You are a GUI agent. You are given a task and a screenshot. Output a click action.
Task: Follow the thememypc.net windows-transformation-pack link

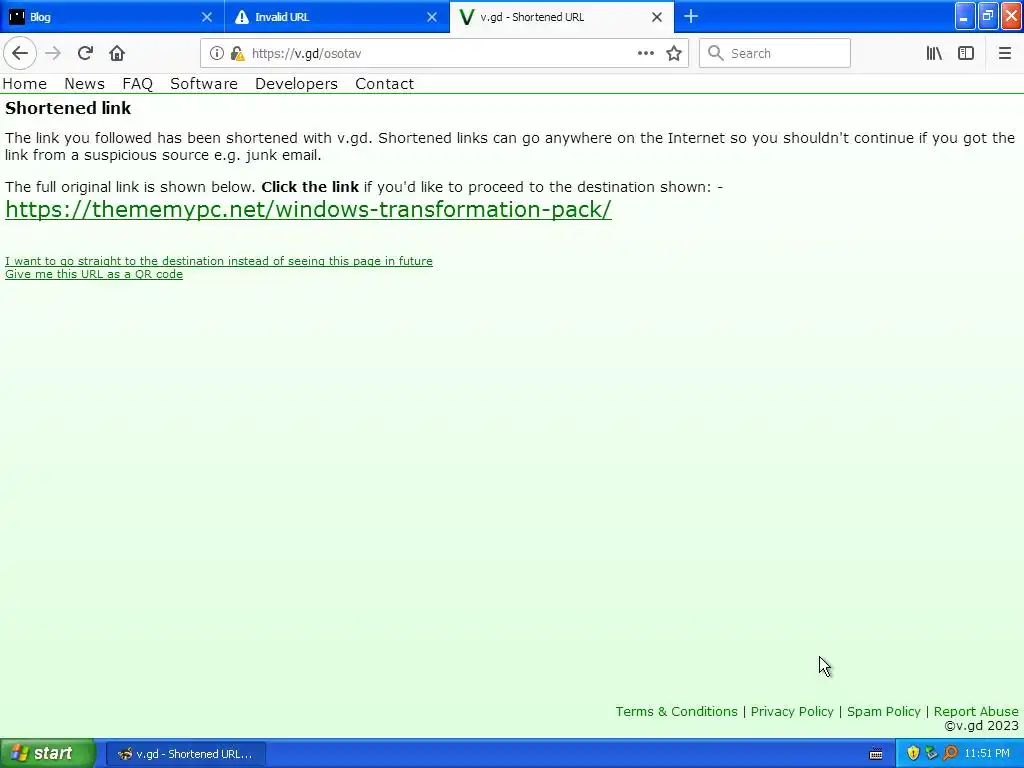[x=308, y=210]
